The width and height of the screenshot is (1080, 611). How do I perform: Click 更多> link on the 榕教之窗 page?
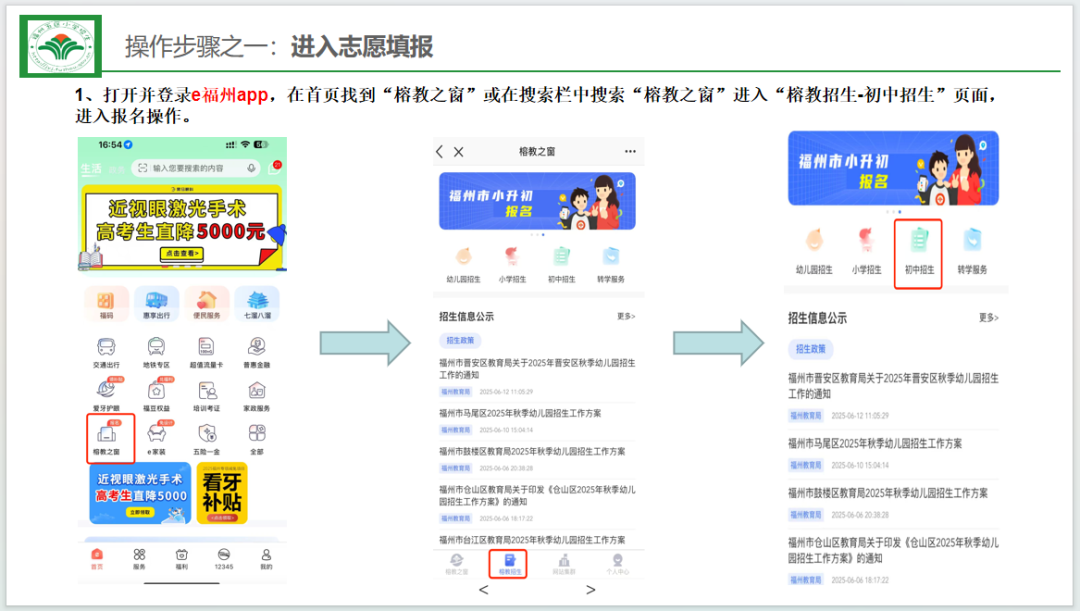pos(626,316)
